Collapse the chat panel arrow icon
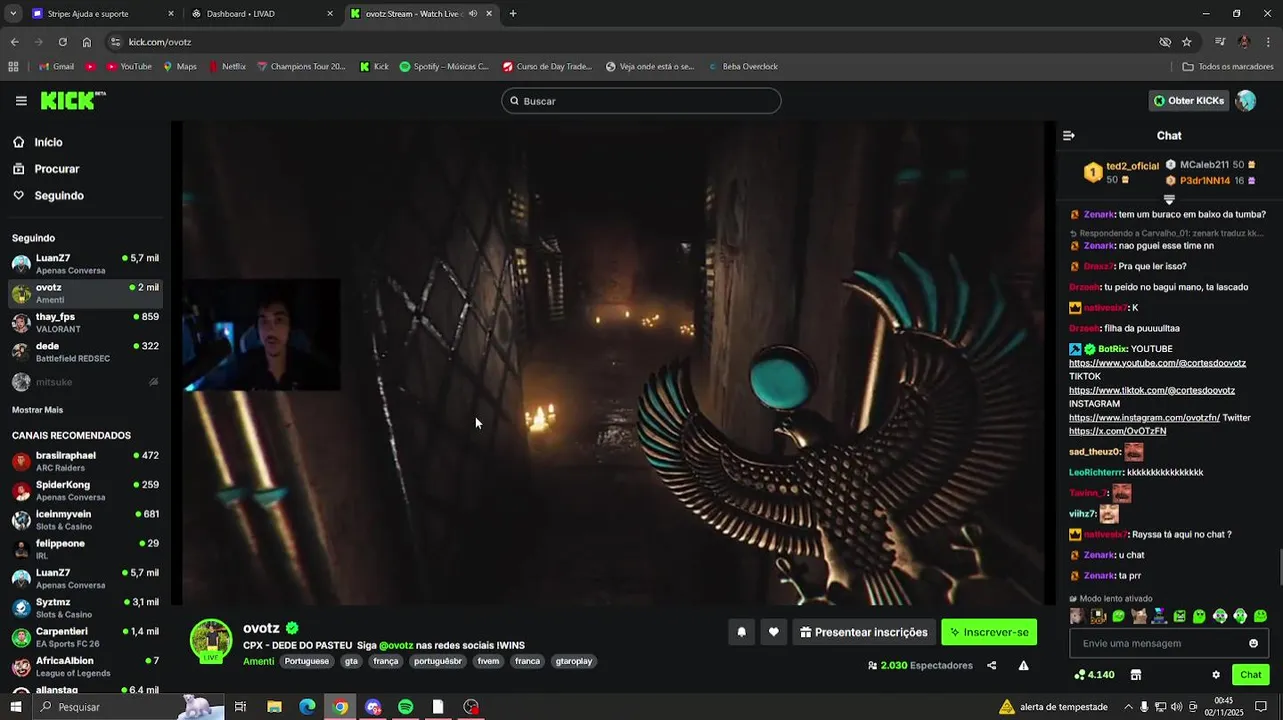 (x=1068, y=135)
